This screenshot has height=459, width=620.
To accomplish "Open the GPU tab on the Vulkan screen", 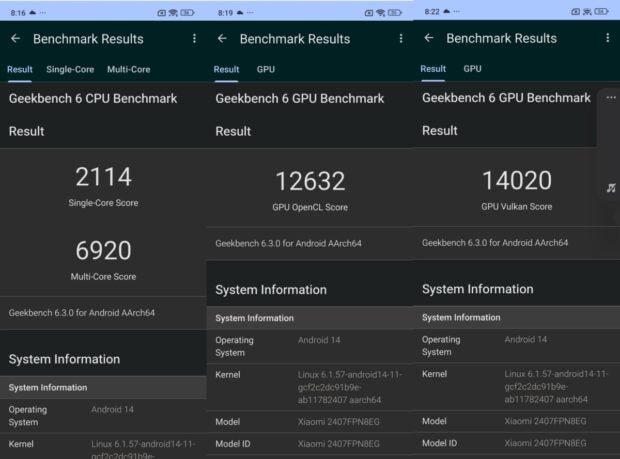I will 472,69.
